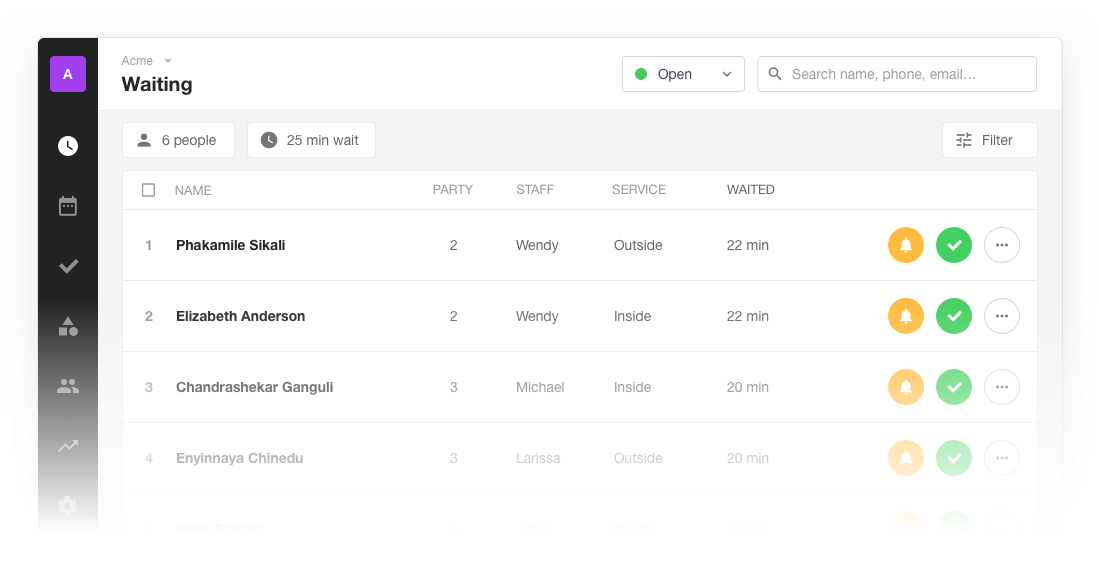Open the analytics trend icon in sidebar

68,446
